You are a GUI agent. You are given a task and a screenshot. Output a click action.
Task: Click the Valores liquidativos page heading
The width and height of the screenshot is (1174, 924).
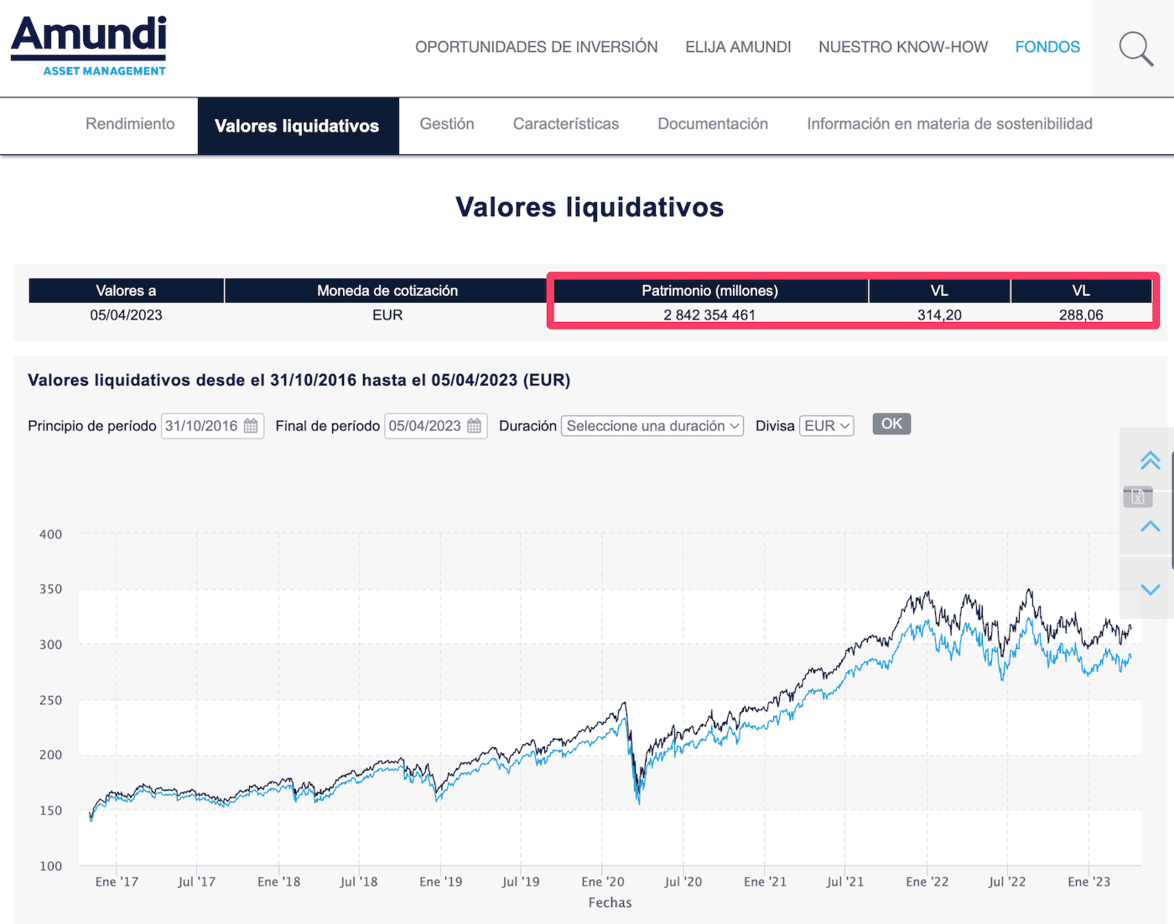click(x=590, y=207)
